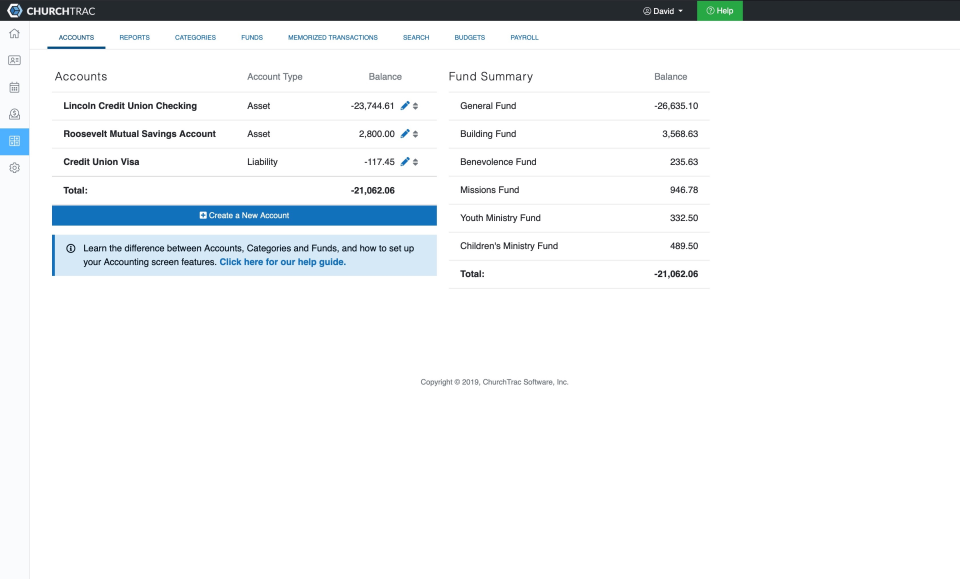
Task: Open the Budgets tab
Action: pos(470,37)
